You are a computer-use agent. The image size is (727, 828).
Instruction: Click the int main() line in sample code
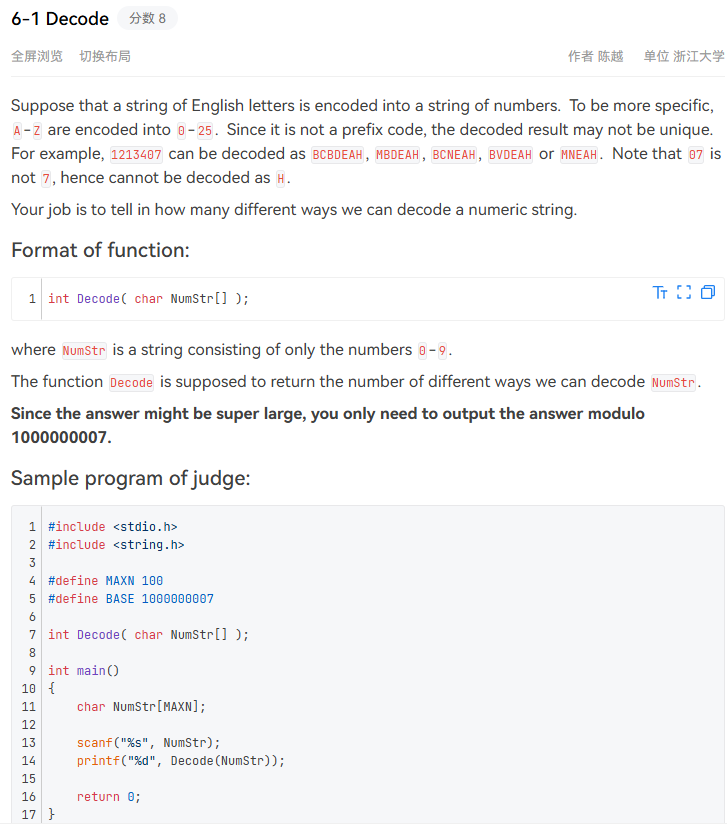click(x=83, y=671)
